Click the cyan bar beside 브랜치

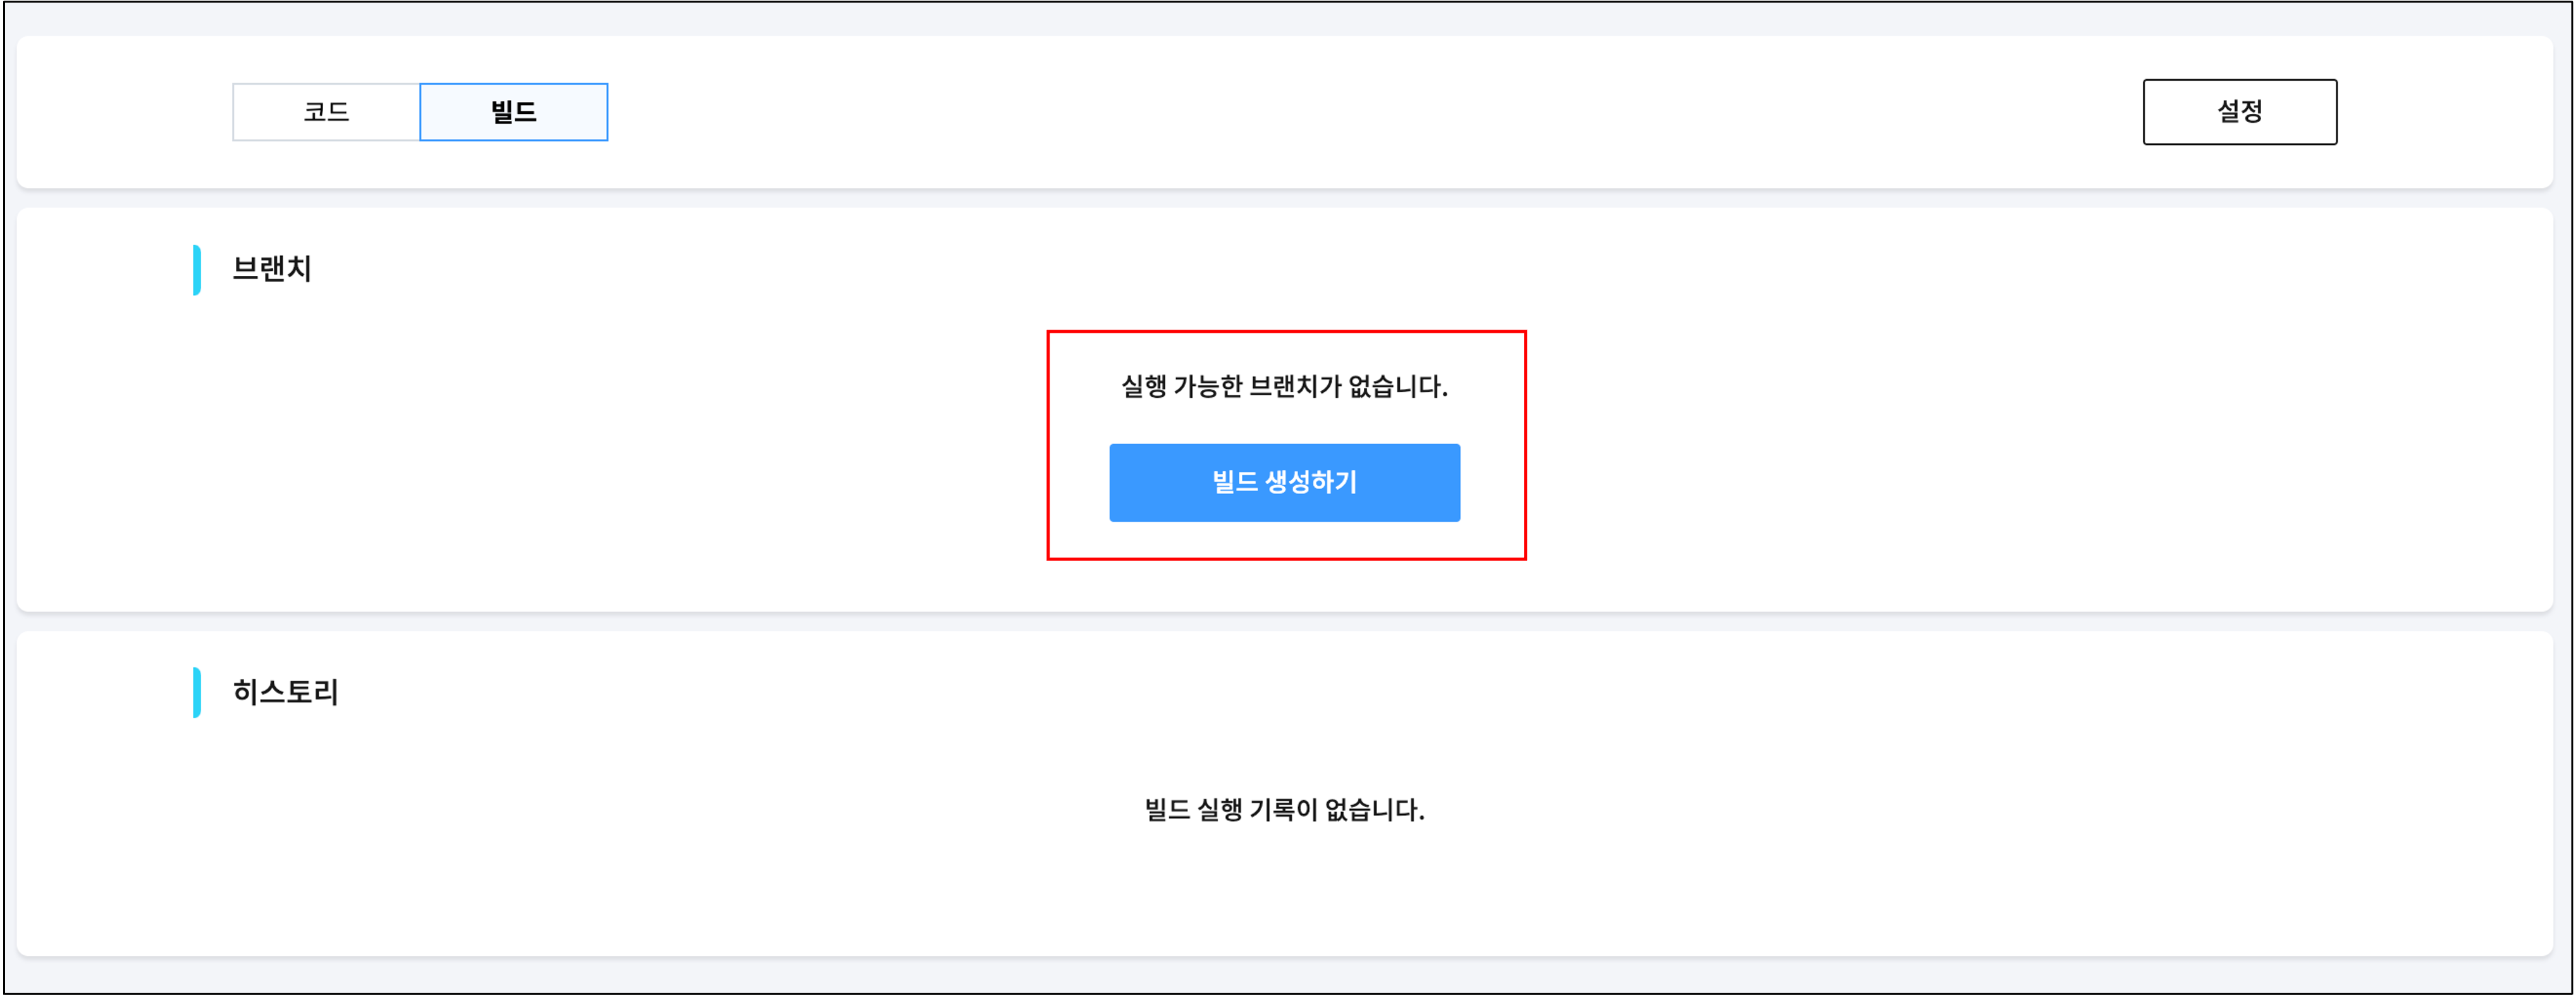pyautogui.click(x=197, y=270)
